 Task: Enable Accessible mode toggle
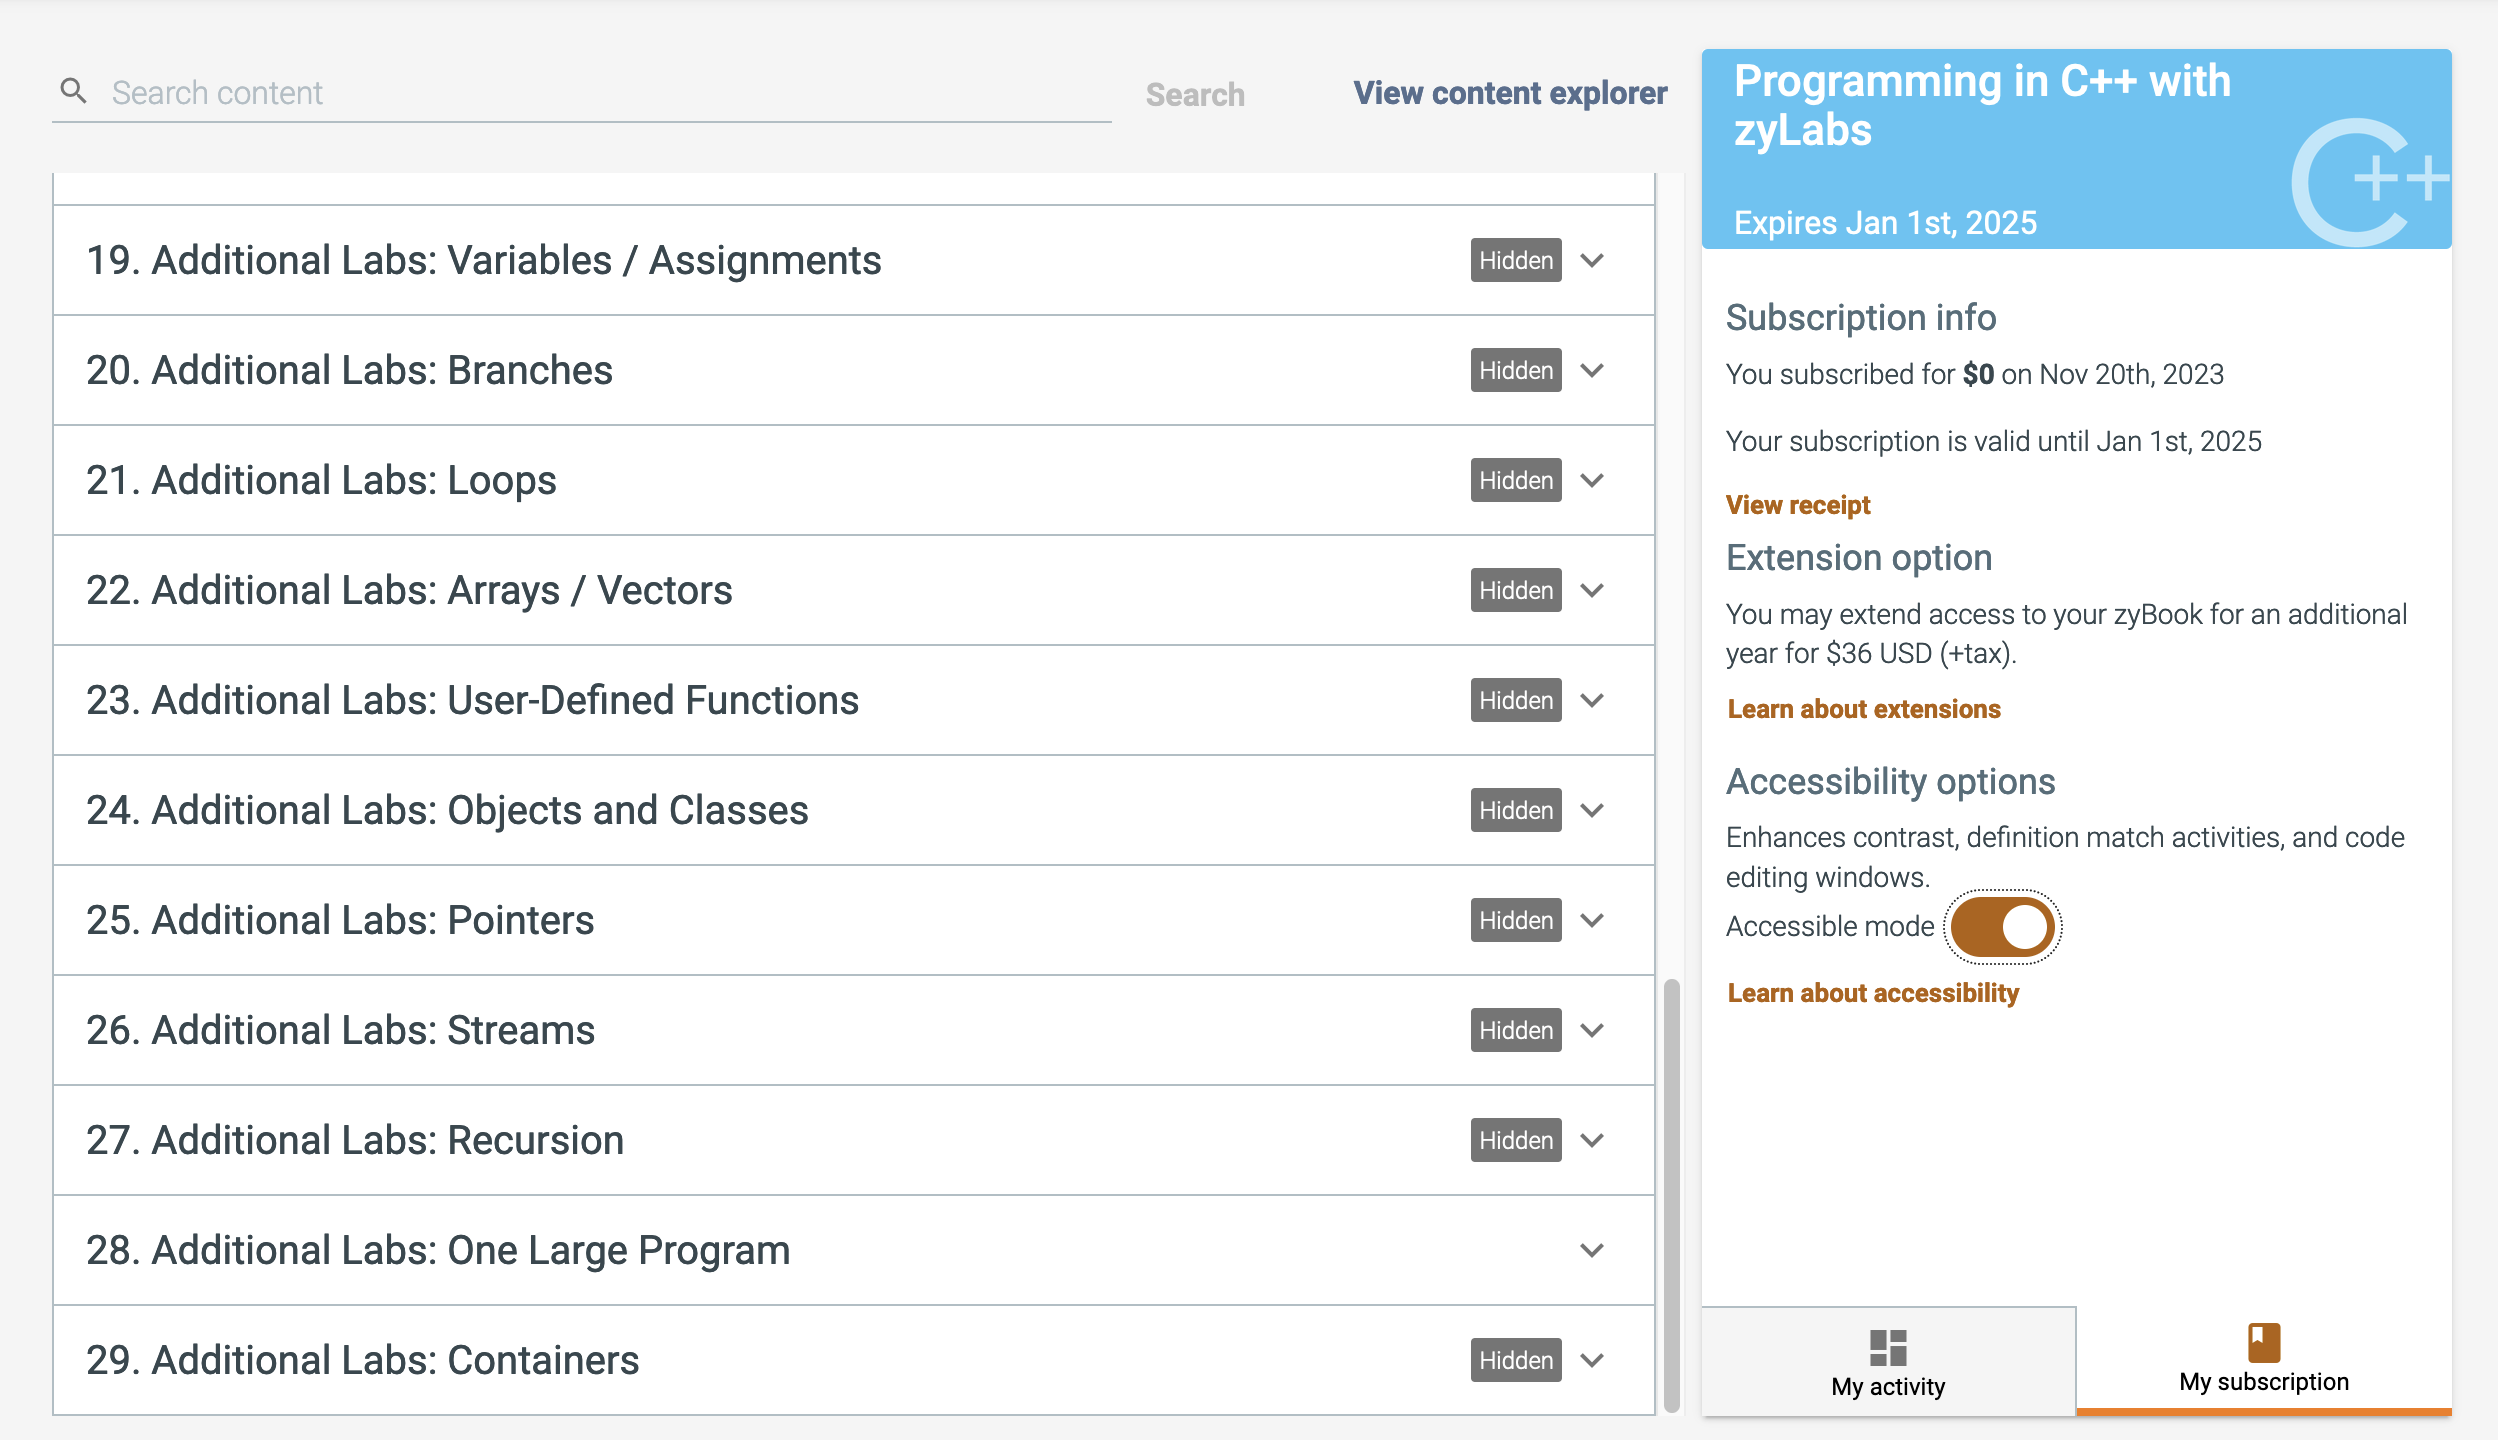(x=2000, y=927)
